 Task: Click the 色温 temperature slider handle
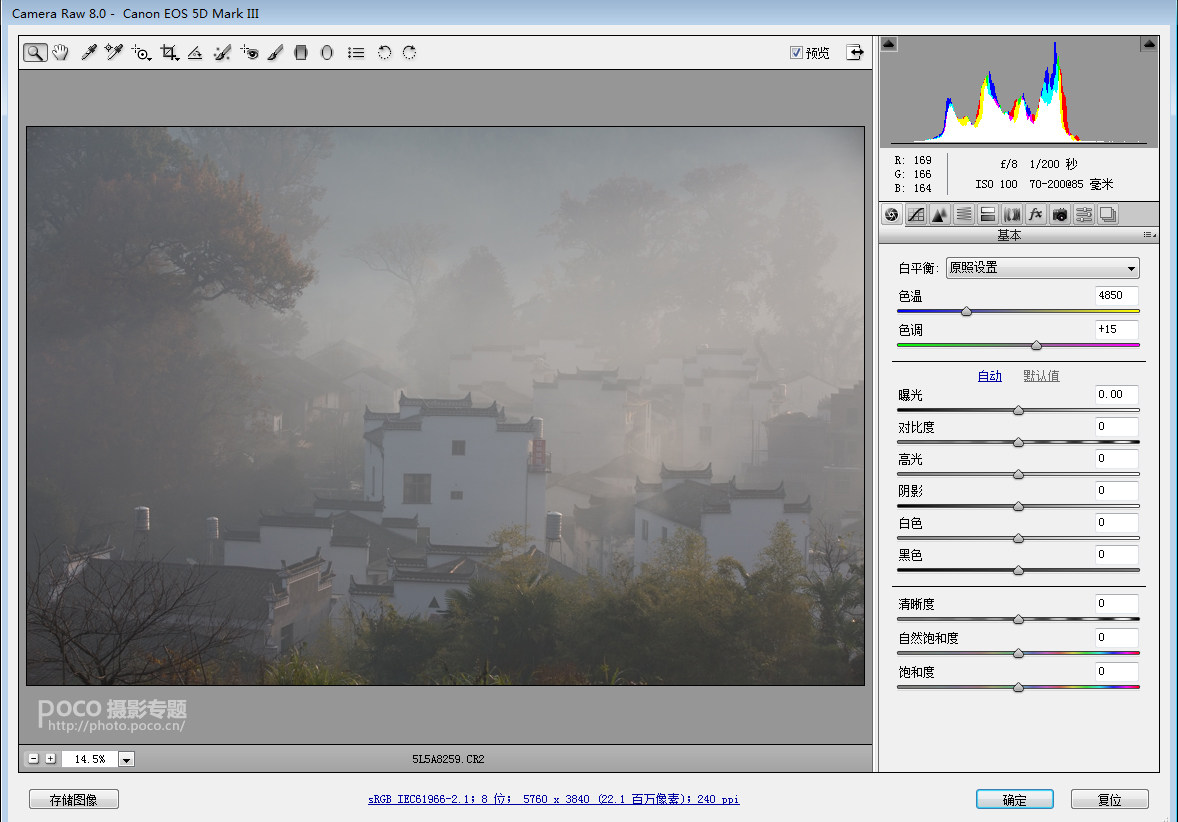point(967,311)
